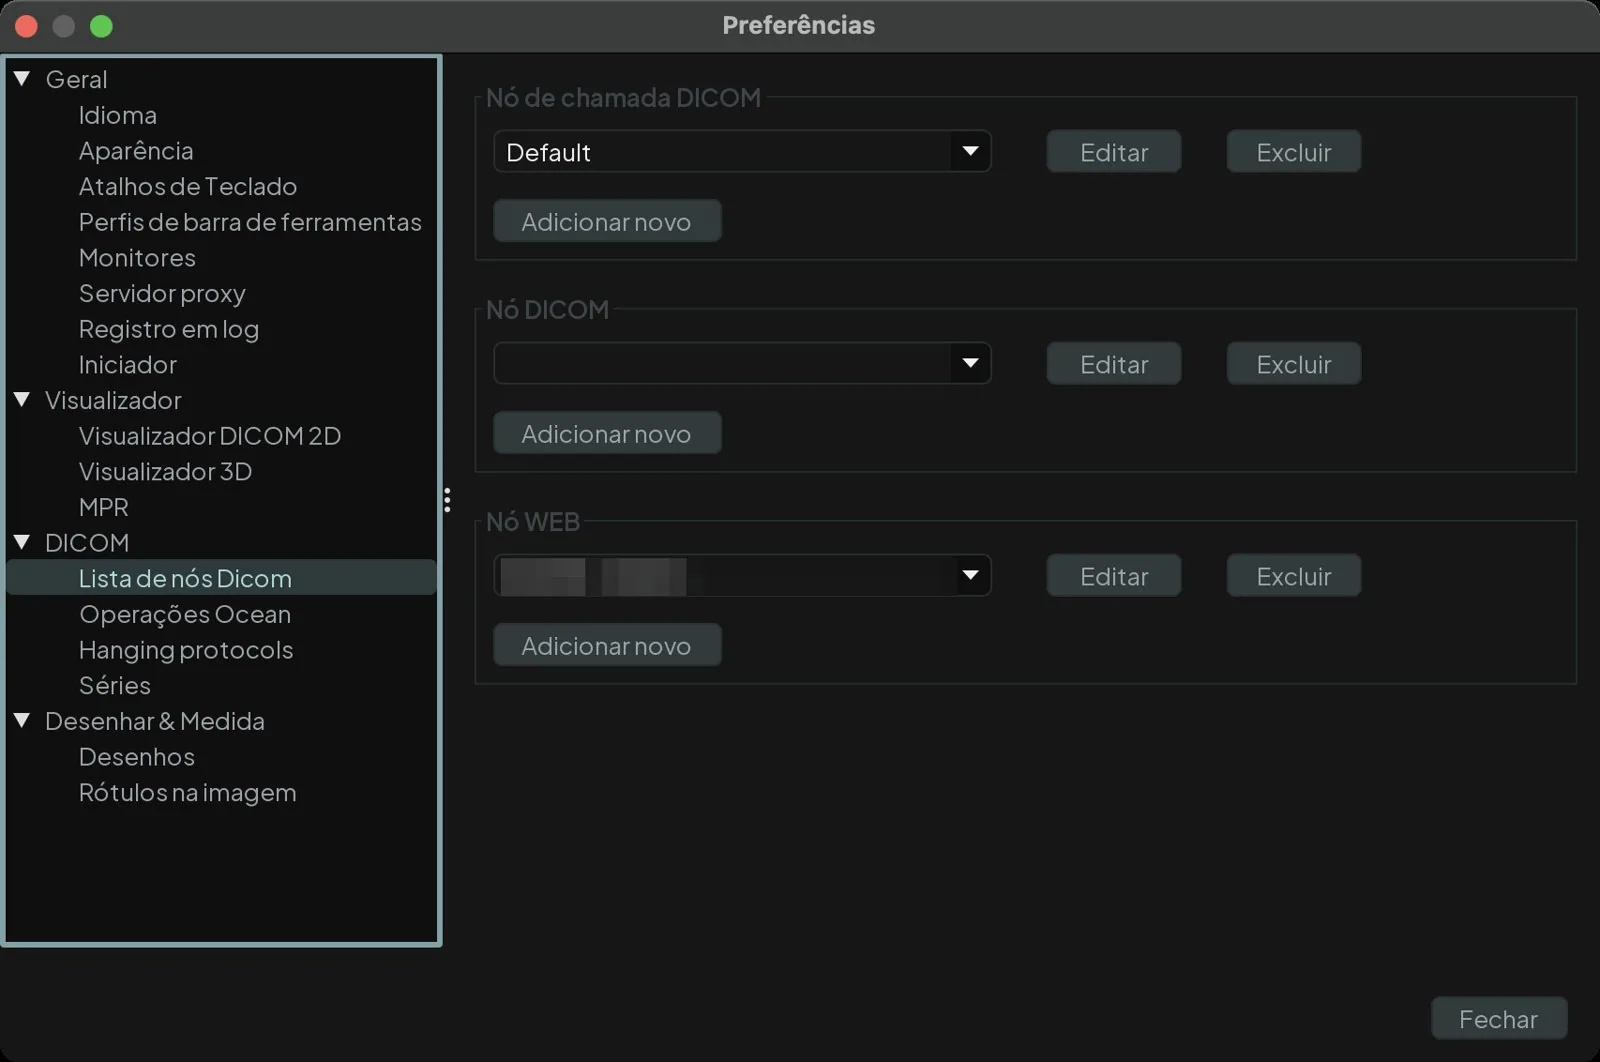
Task: Collapse the Desenhar & Medida section
Action: click(x=22, y=721)
